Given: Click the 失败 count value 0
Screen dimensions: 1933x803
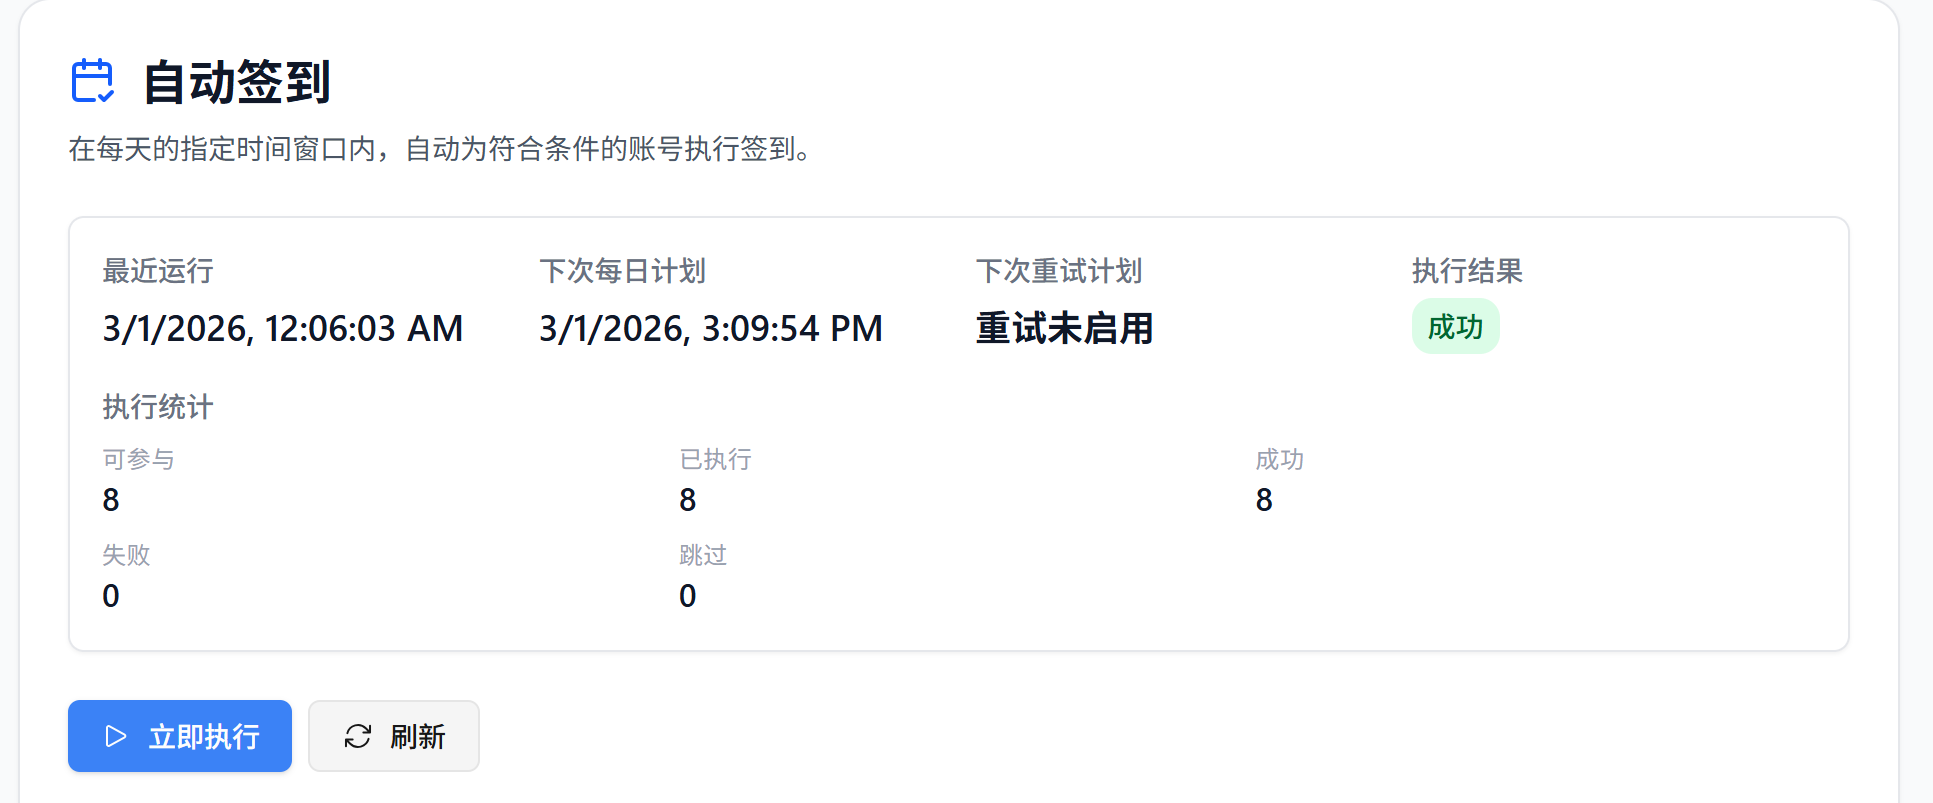Looking at the screenshot, I should click(111, 596).
